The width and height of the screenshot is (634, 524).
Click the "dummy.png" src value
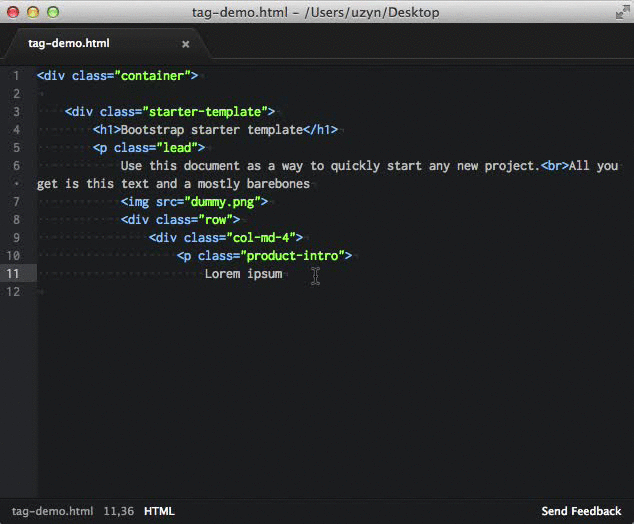(x=222, y=202)
